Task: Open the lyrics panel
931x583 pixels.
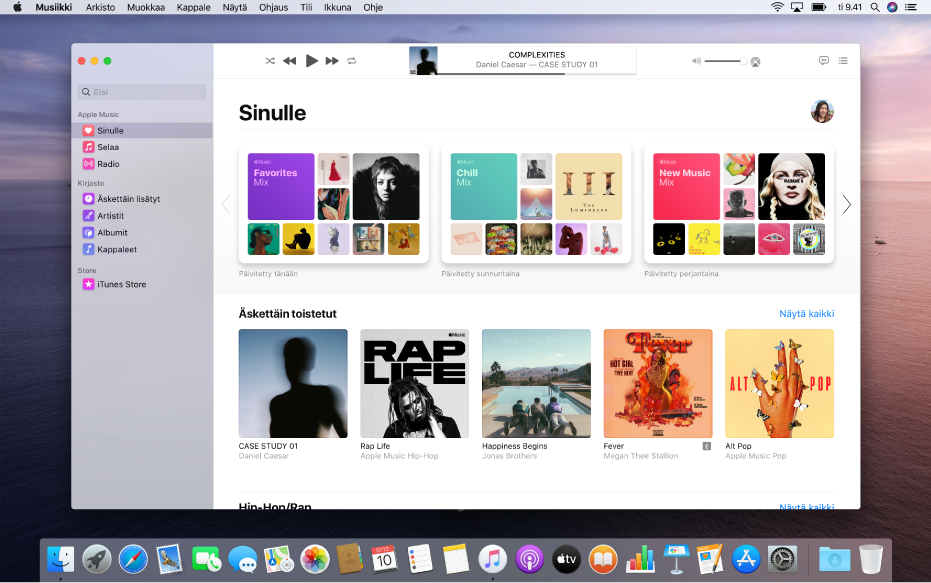Action: point(823,60)
